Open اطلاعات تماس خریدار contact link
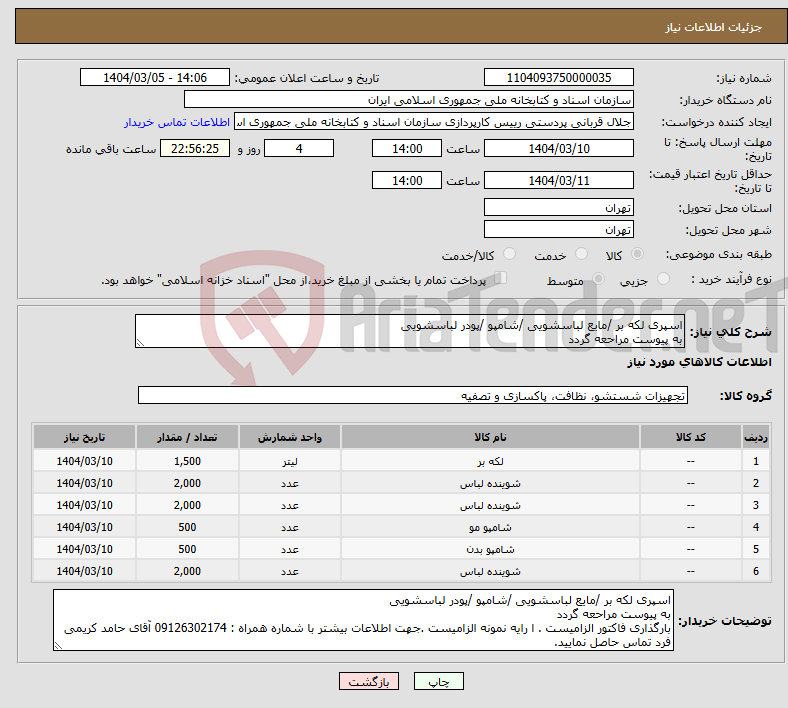The width and height of the screenshot is (788, 708). point(177,122)
